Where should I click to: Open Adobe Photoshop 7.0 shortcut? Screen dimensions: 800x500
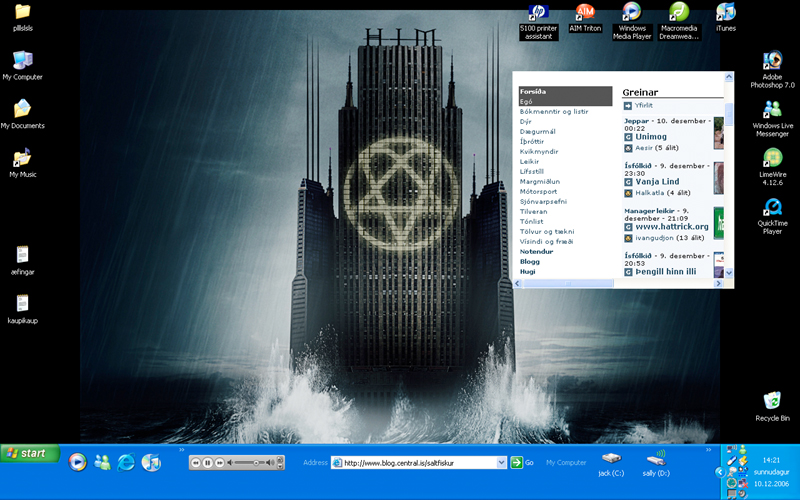click(772, 70)
